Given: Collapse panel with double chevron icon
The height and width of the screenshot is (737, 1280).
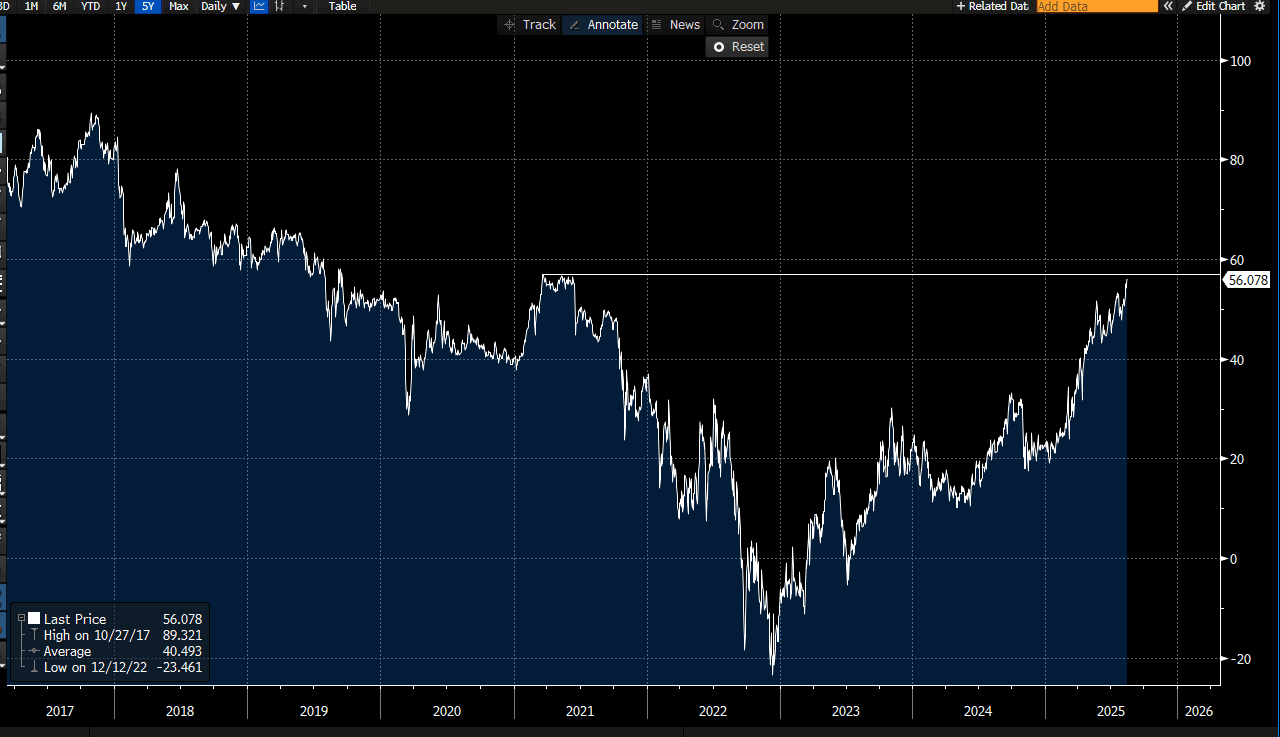Looking at the screenshot, I should (x=1168, y=6).
